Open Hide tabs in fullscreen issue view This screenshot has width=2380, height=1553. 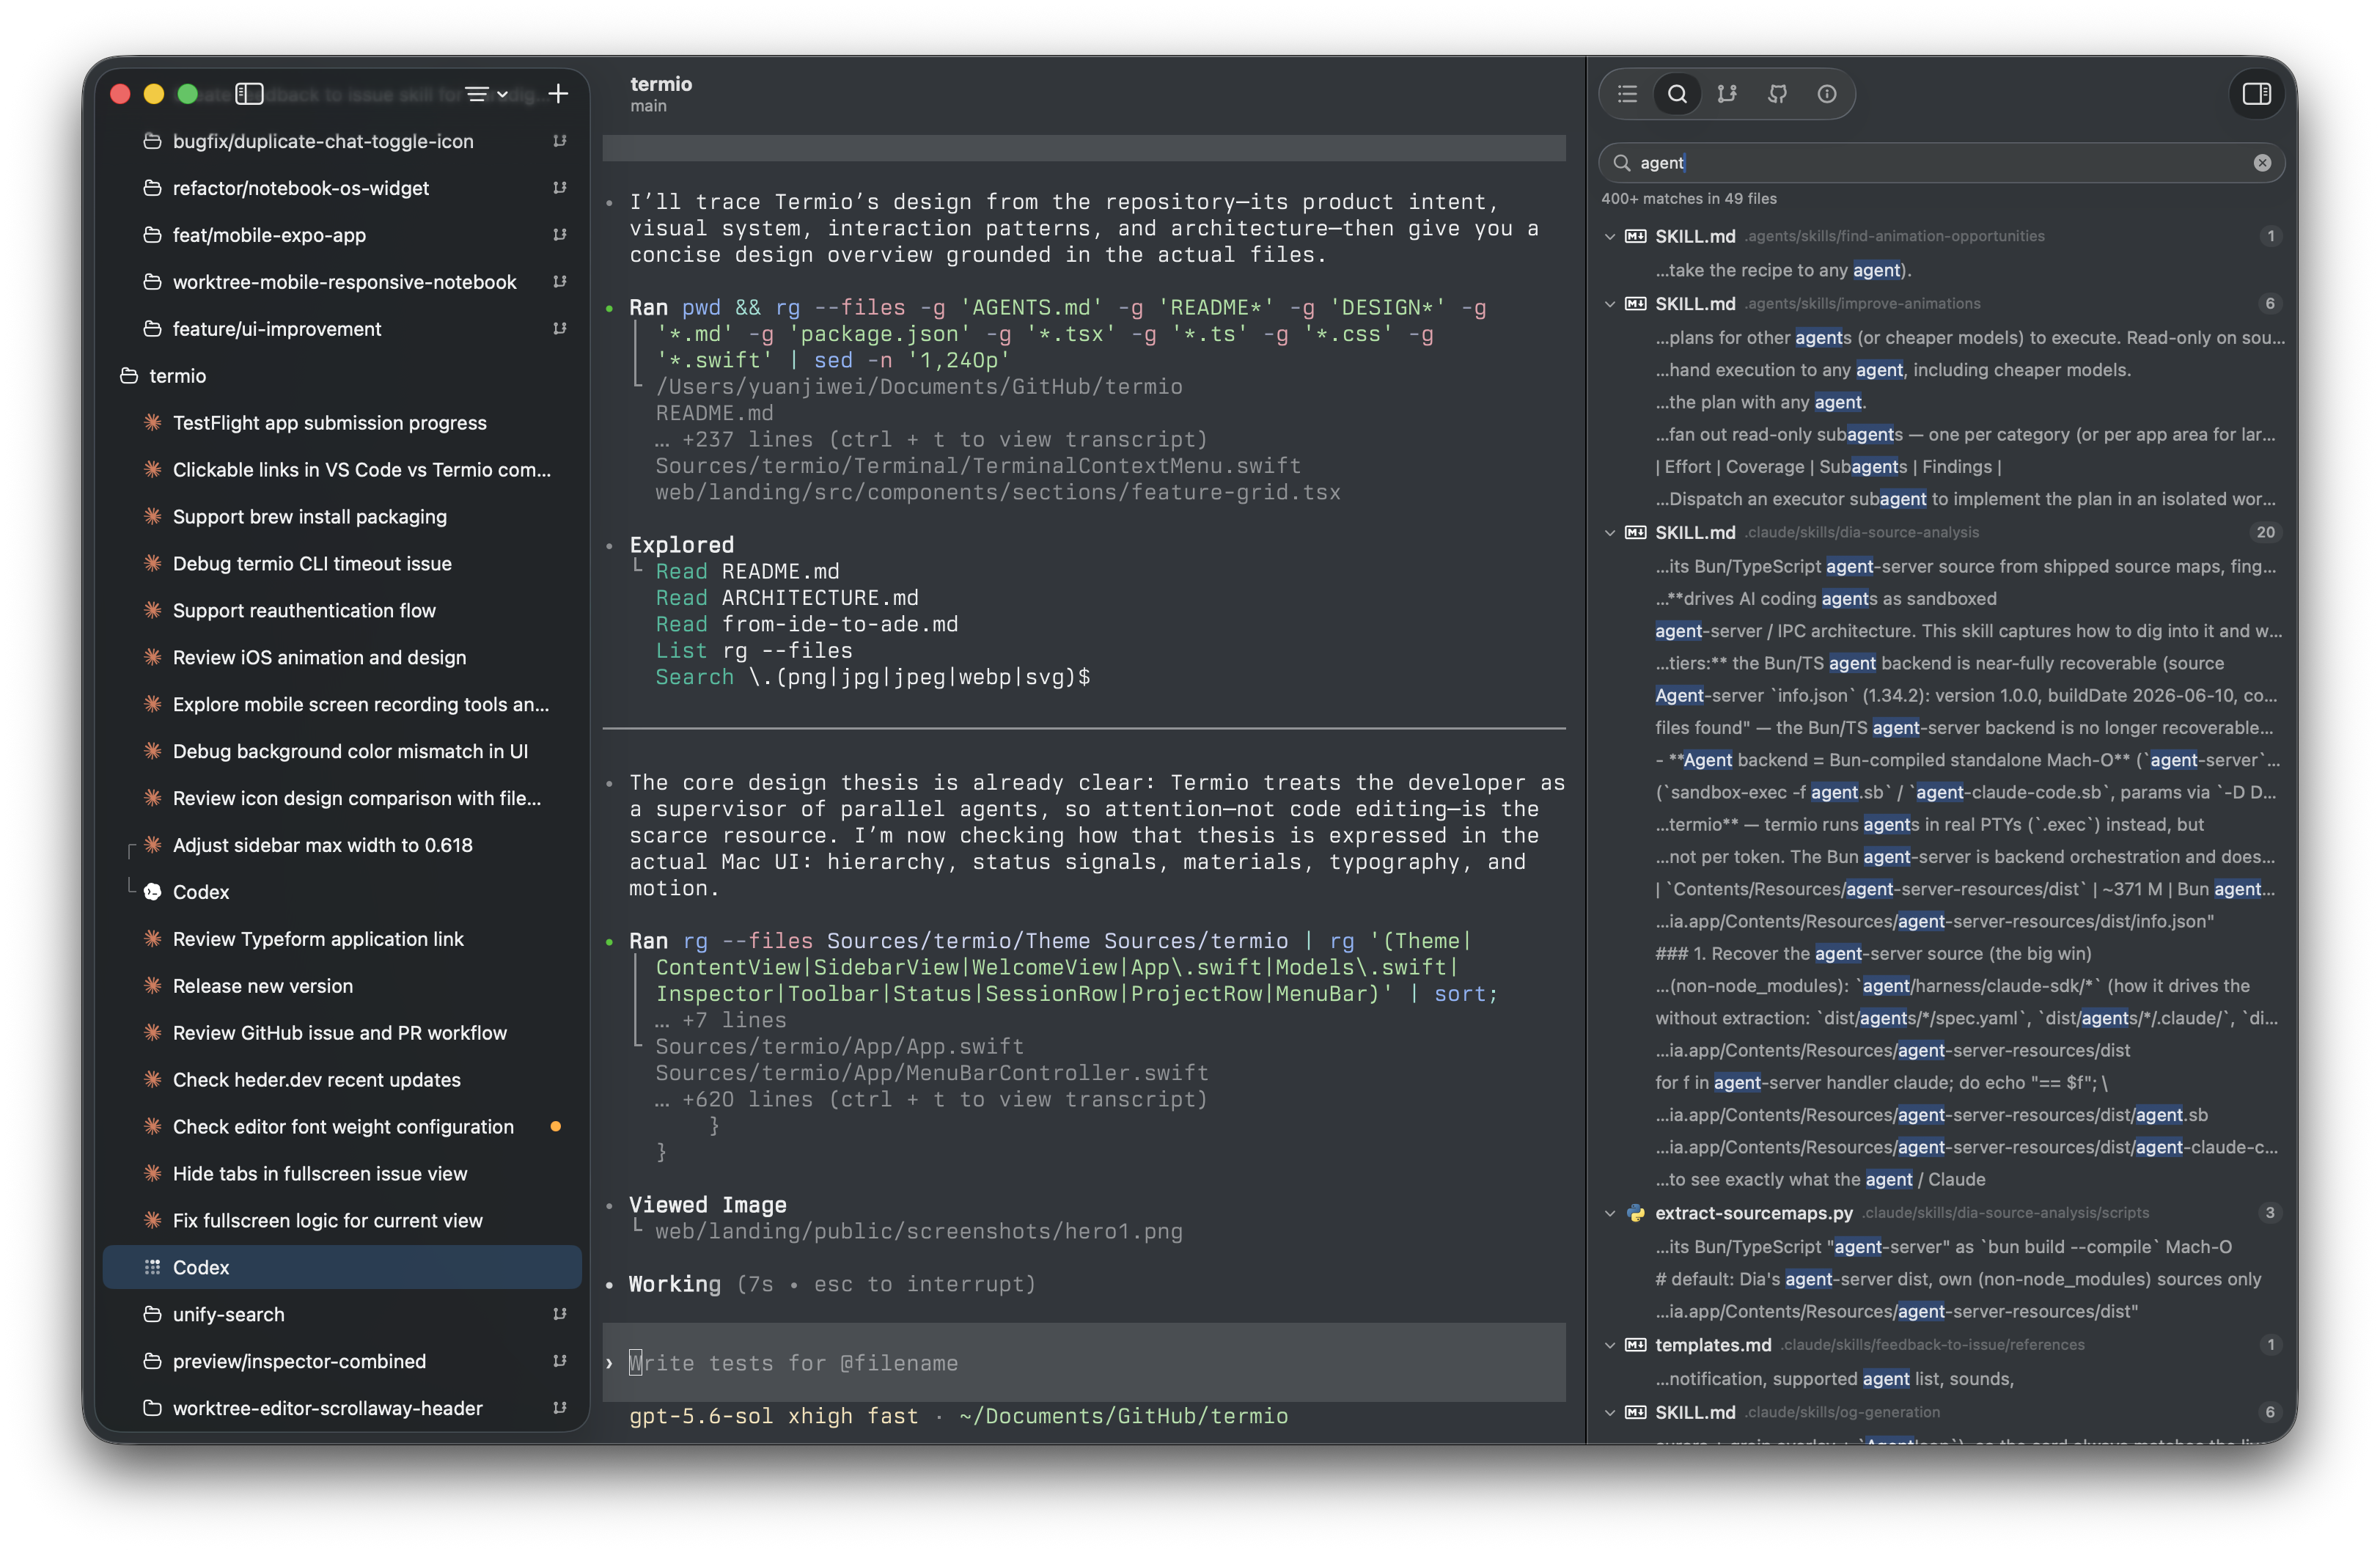pyautogui.click(x=342, y=1174)
